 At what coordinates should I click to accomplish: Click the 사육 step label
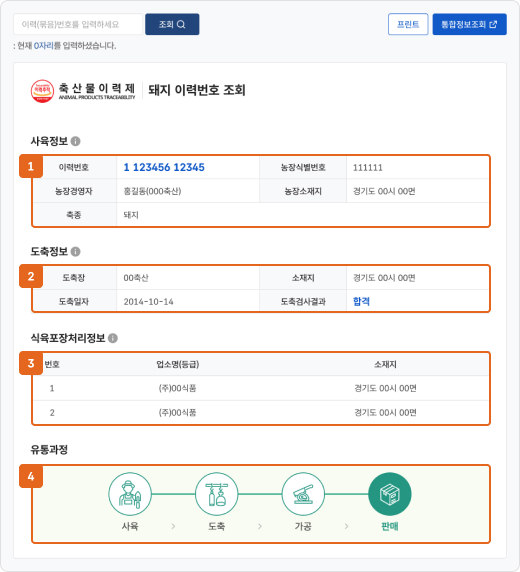coord(130,526)
